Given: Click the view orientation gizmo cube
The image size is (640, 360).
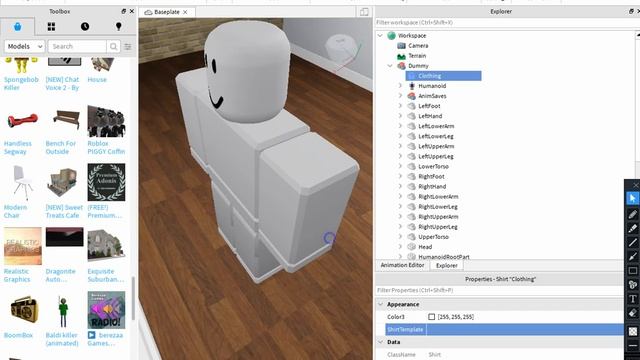Looking at the screenshot, I should (341, 47).
